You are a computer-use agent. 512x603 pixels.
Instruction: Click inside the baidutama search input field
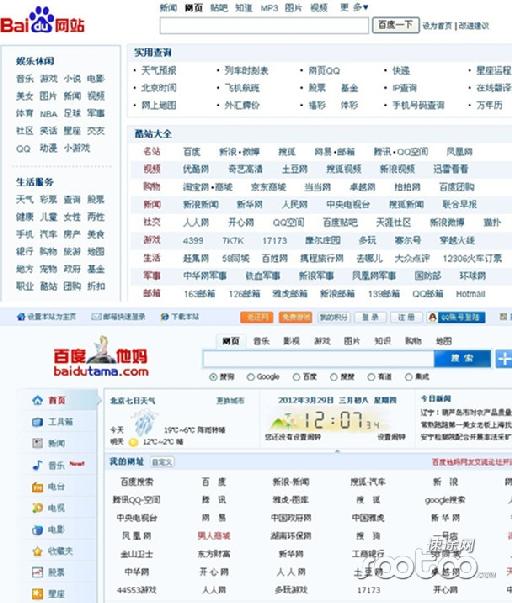[319, 359]
